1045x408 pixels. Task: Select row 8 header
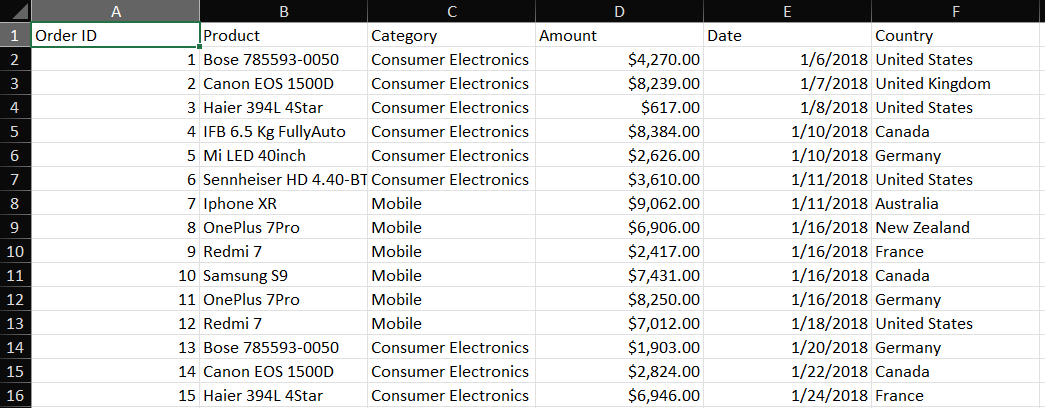point(15,203)
